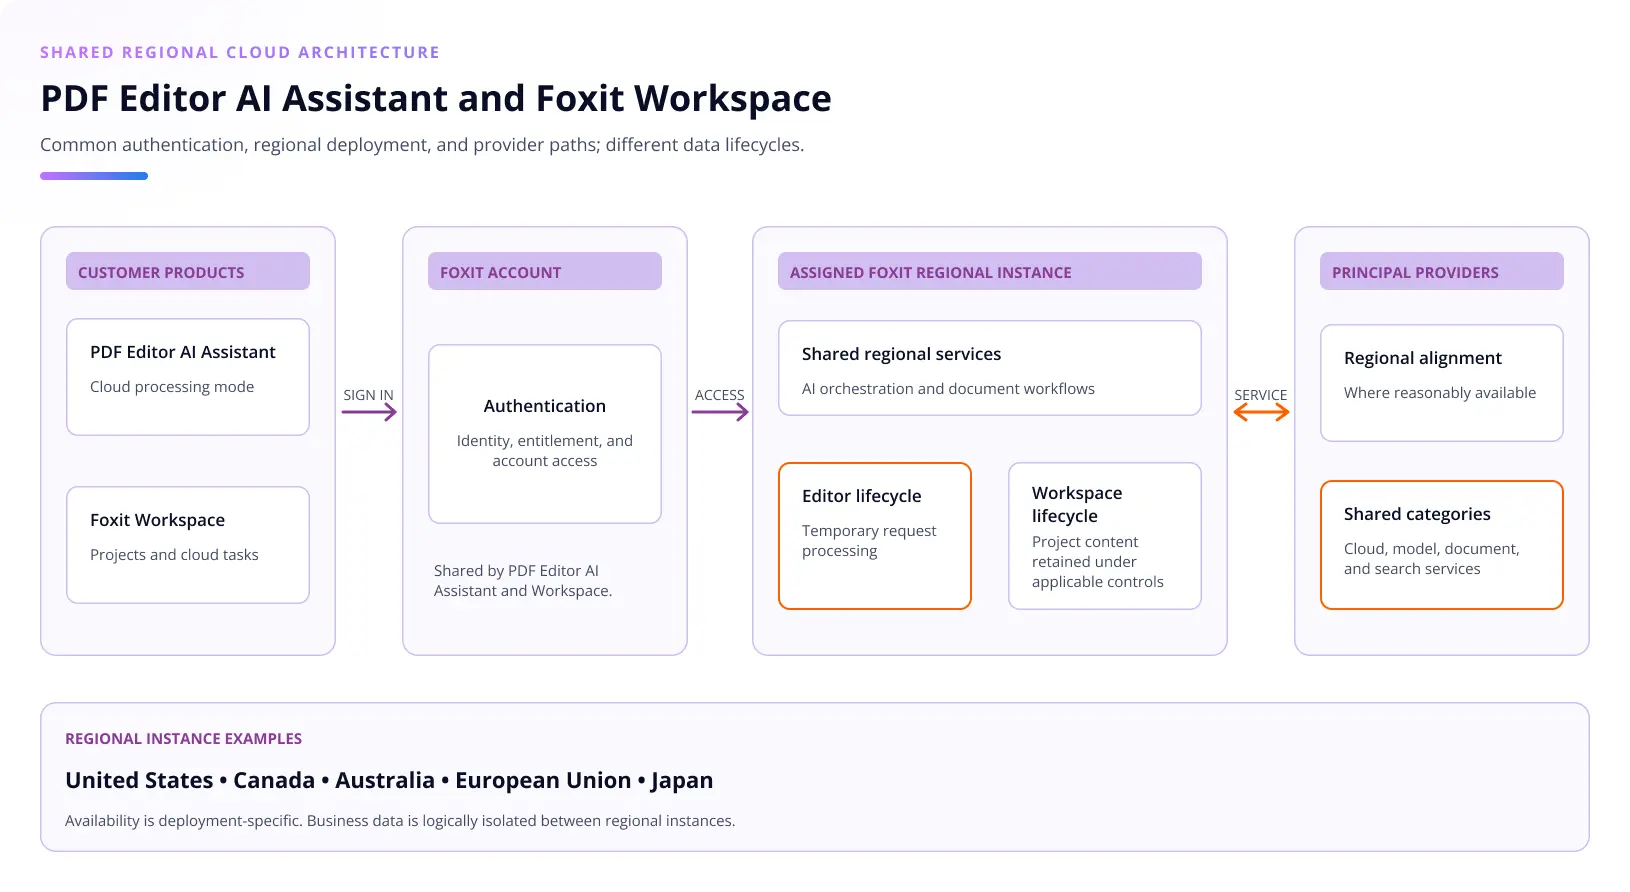
Task: Select the main title "PDF Editor AI Assistant and Foxit Workspace"
Action: click(436, 99)
